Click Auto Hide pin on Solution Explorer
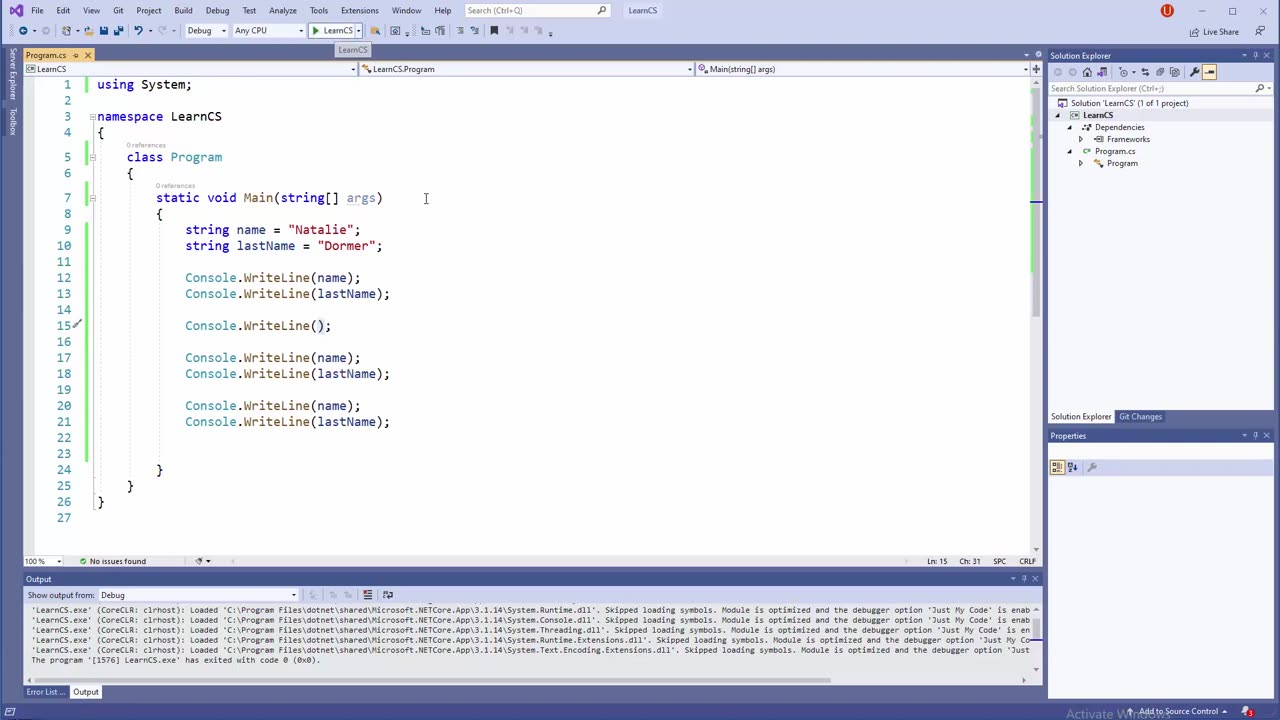The height and width of the screenshot is (720, 1280). (1255, 55)
